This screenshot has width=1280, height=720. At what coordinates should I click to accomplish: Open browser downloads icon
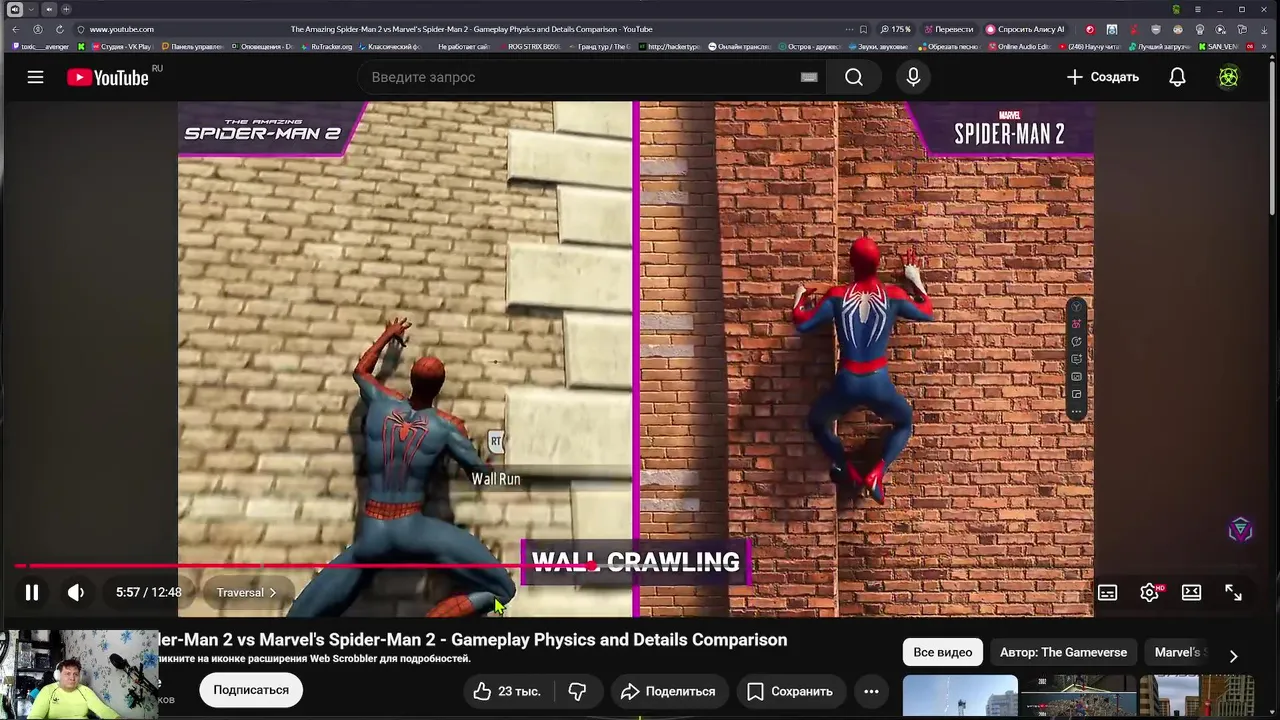(x=1262, y=29)
